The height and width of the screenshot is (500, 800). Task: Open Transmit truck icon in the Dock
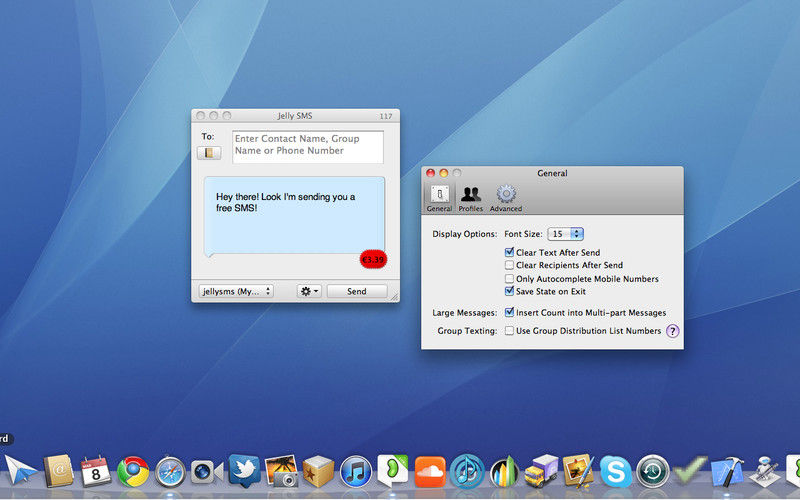pos(541,471)
